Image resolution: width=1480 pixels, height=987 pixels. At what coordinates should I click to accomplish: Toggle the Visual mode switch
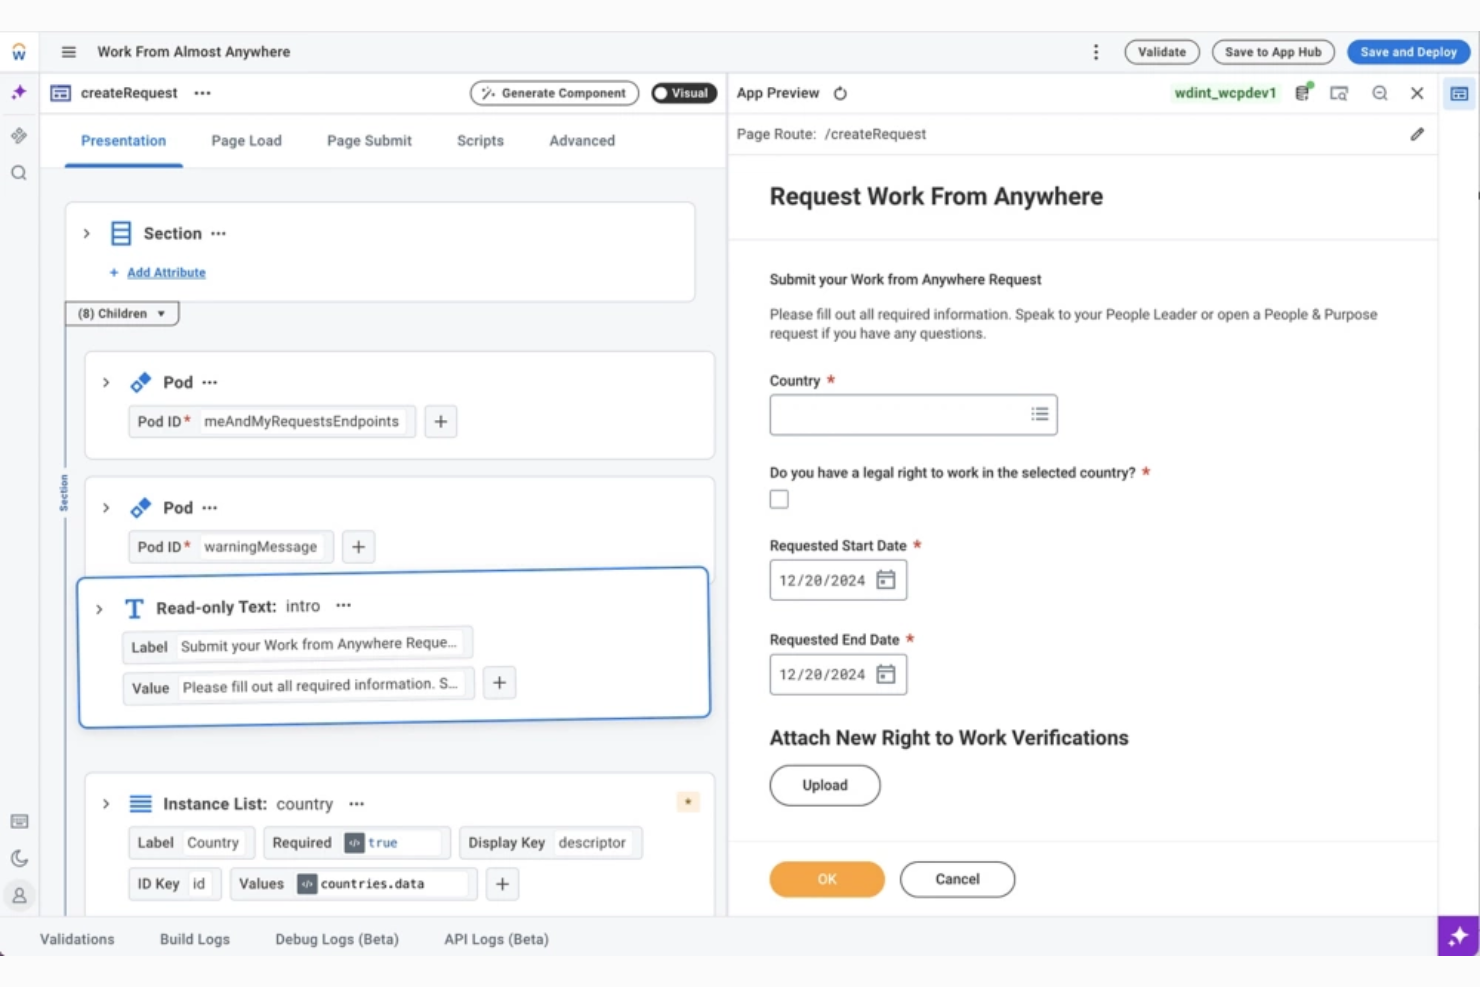[684, 92]
